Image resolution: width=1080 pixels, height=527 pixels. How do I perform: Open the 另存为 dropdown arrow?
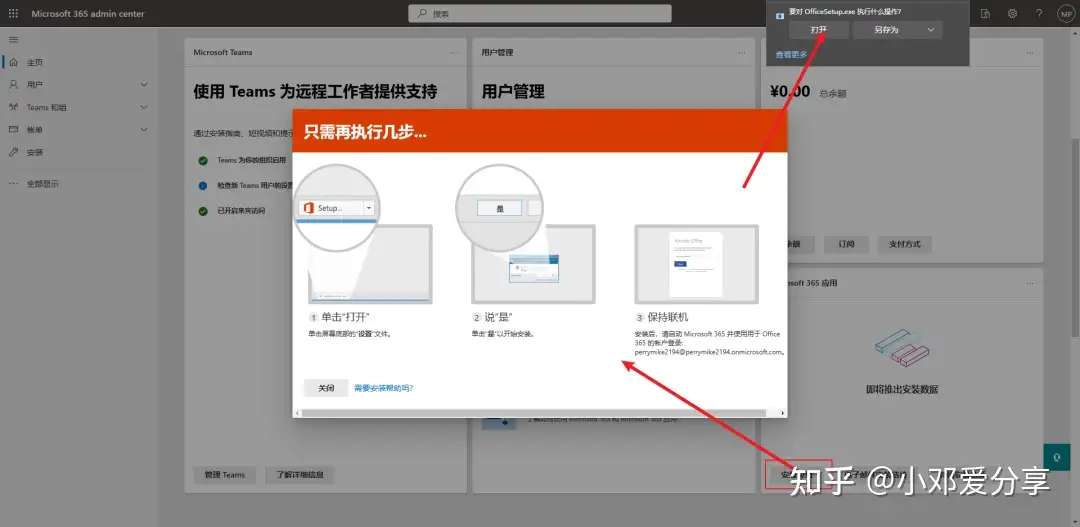point(931,30)
